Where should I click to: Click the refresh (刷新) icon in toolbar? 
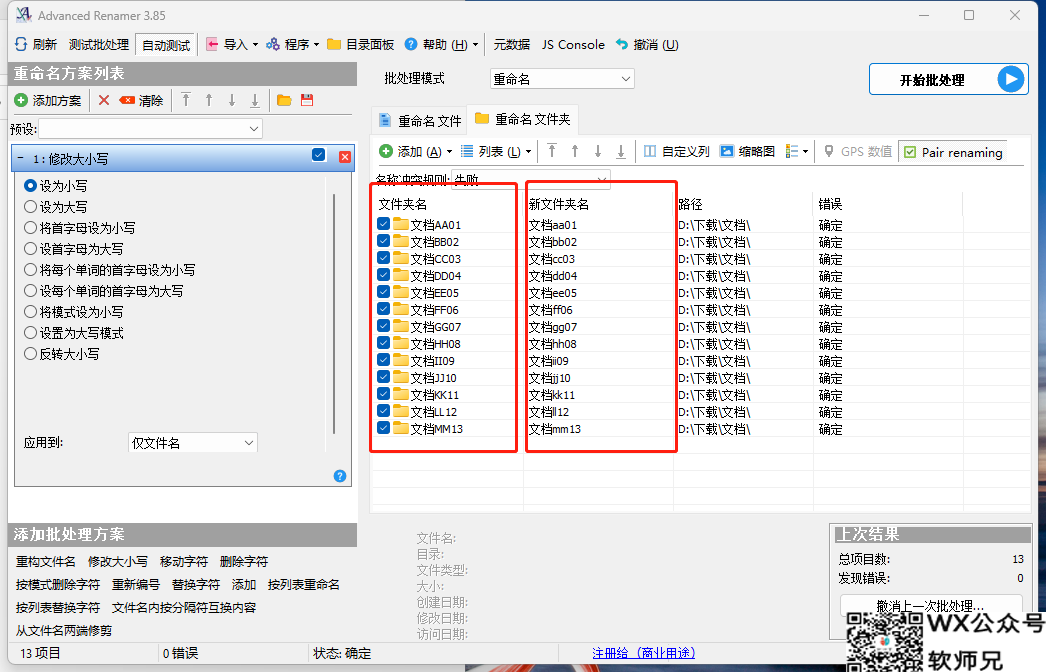pyautogui.click(x=21, y=45)
